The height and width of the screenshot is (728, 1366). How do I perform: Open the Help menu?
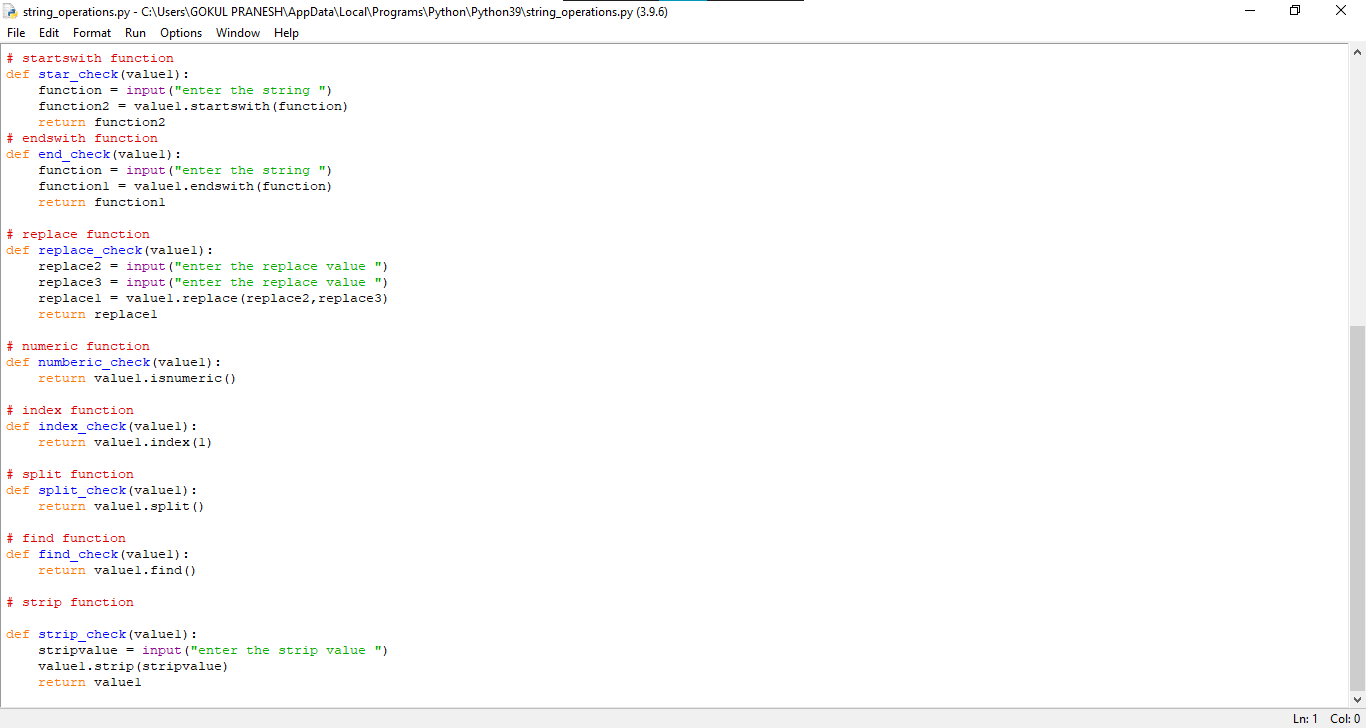(286, 33)
